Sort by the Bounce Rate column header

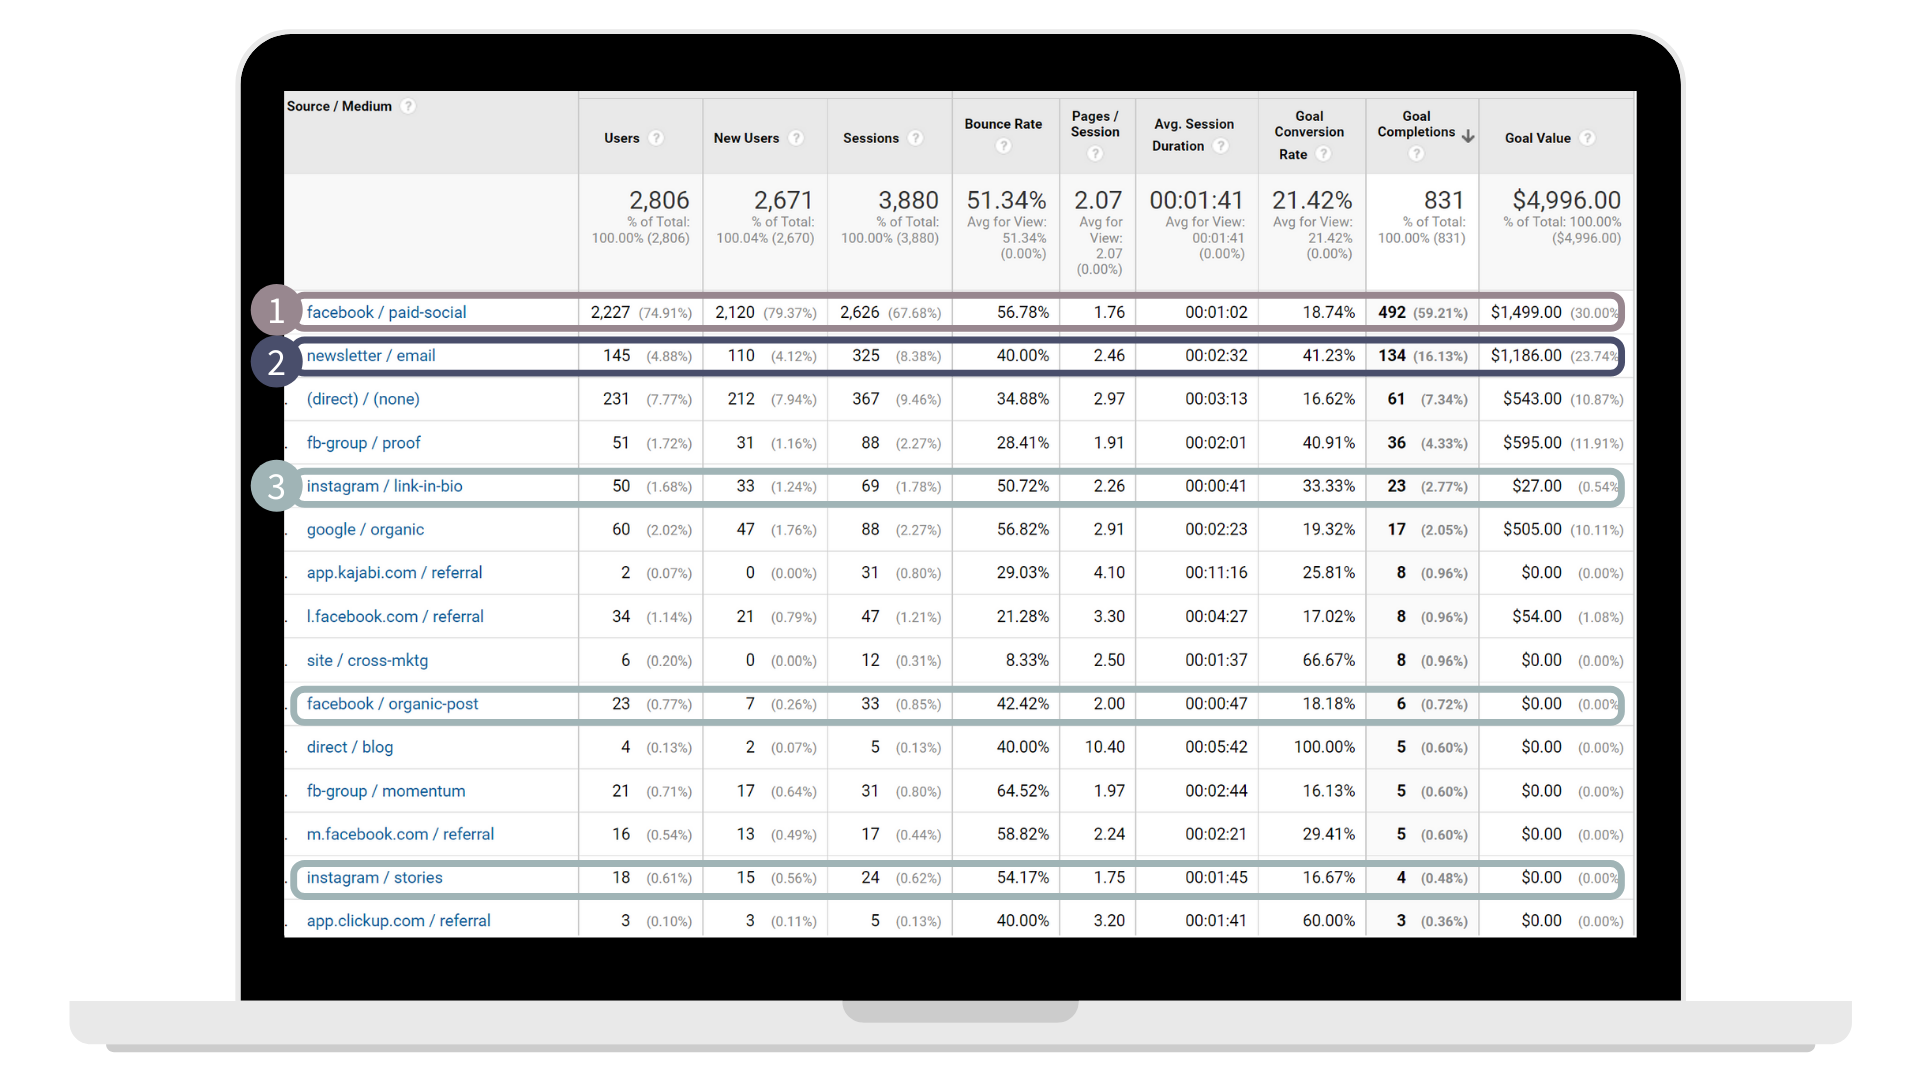click(1003, 124)
